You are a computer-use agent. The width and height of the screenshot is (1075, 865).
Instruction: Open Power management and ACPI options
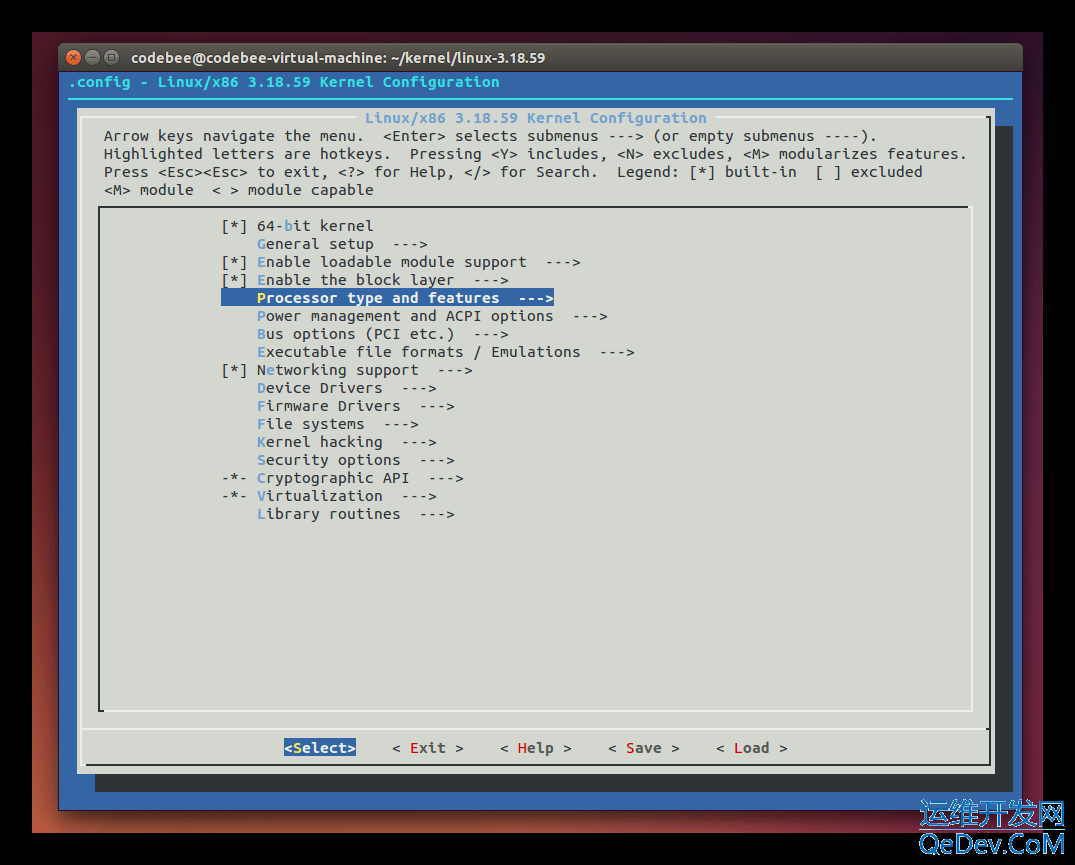click(x=432, y=316)
